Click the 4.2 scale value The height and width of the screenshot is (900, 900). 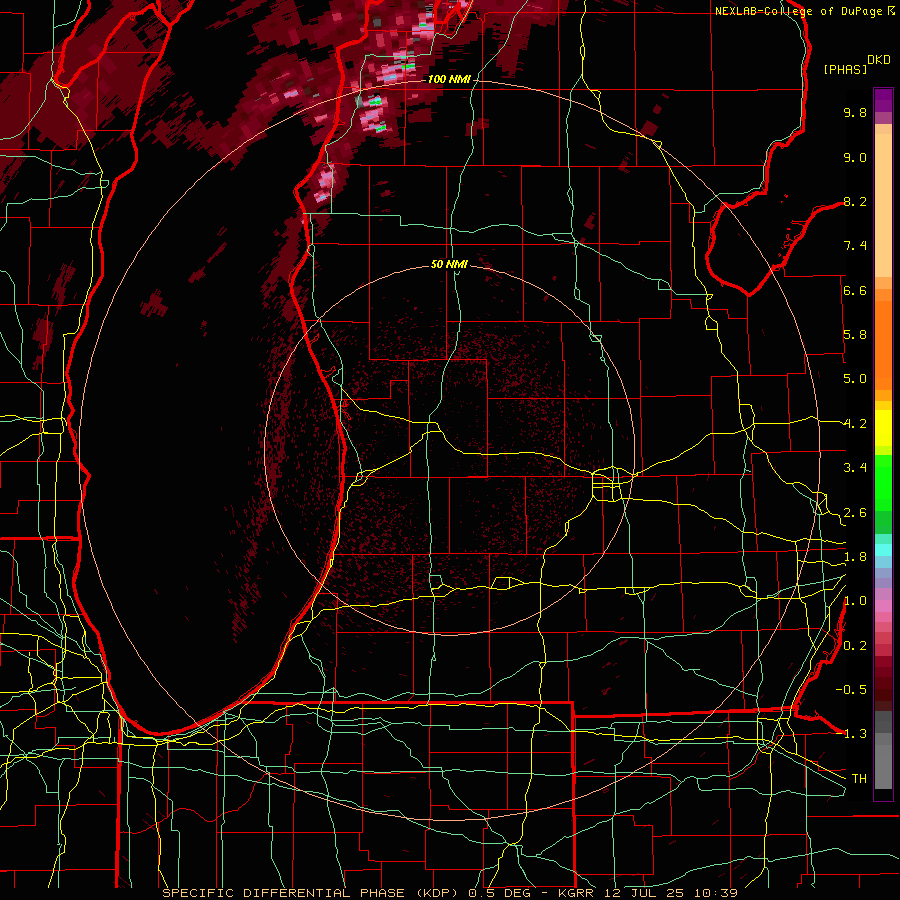point(855,424)
